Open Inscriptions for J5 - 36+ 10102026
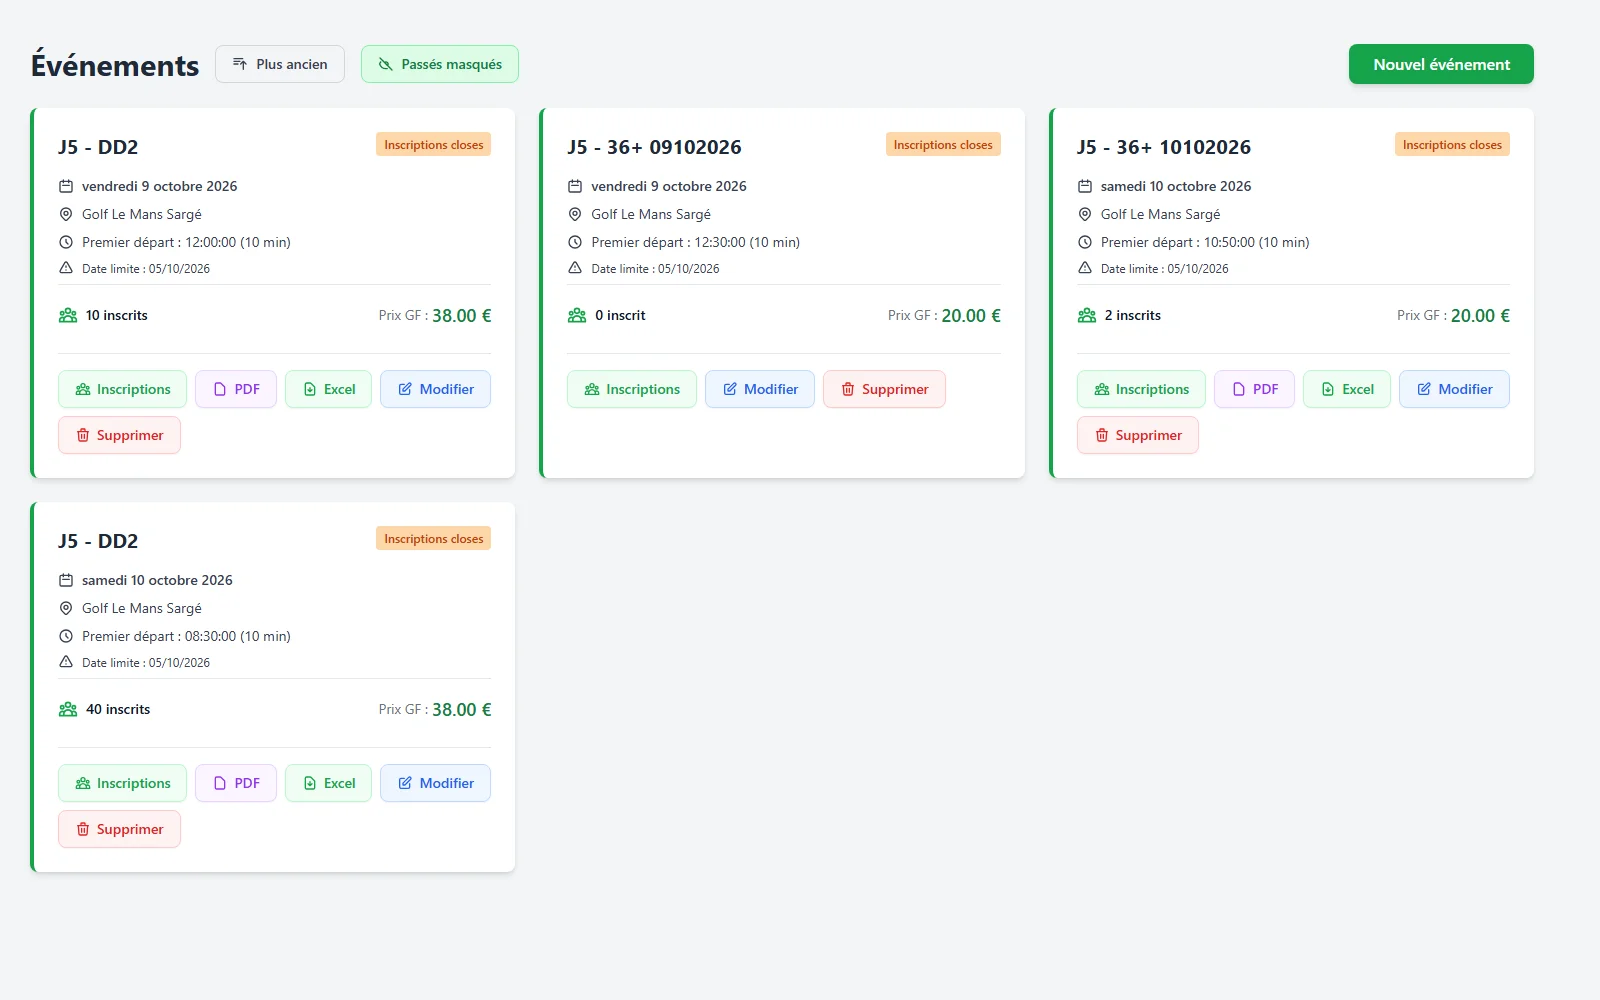1600x1000 pixels. point(1141,389)
